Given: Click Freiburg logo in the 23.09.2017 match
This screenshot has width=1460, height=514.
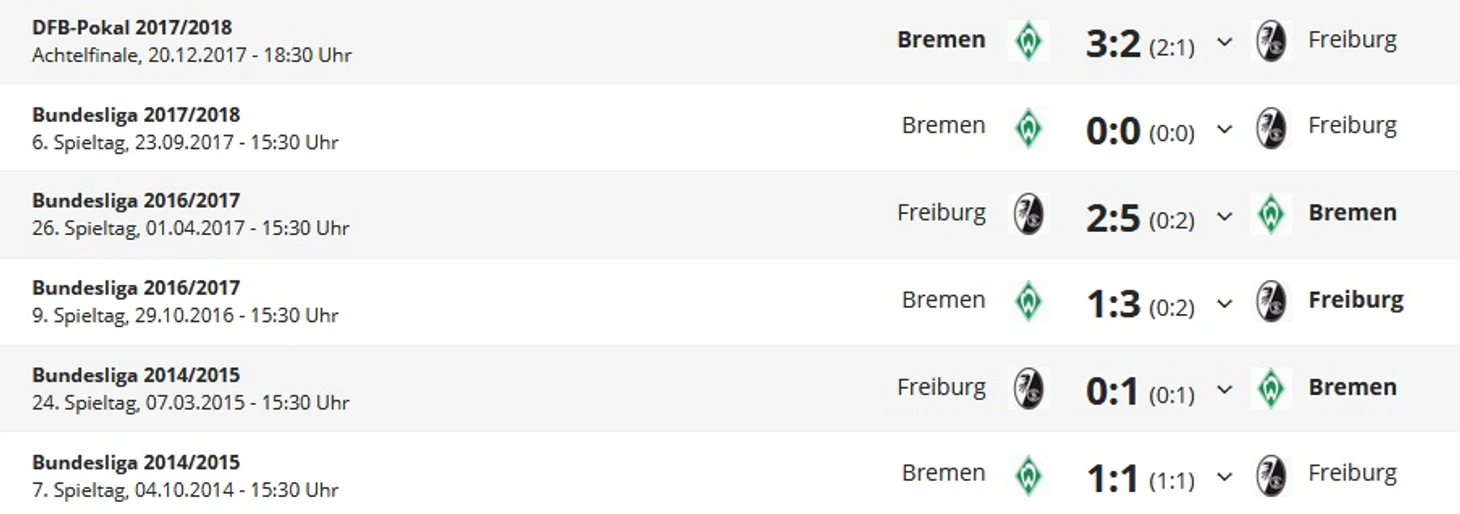Looking at the screenshot, I should [x=1271, y=128].
